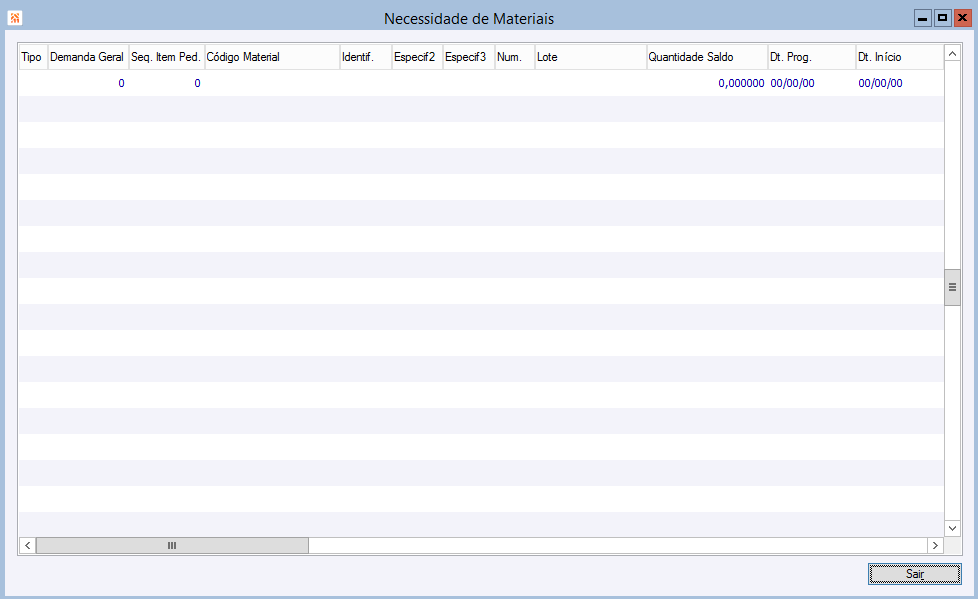Click the Num. column header

515,57
